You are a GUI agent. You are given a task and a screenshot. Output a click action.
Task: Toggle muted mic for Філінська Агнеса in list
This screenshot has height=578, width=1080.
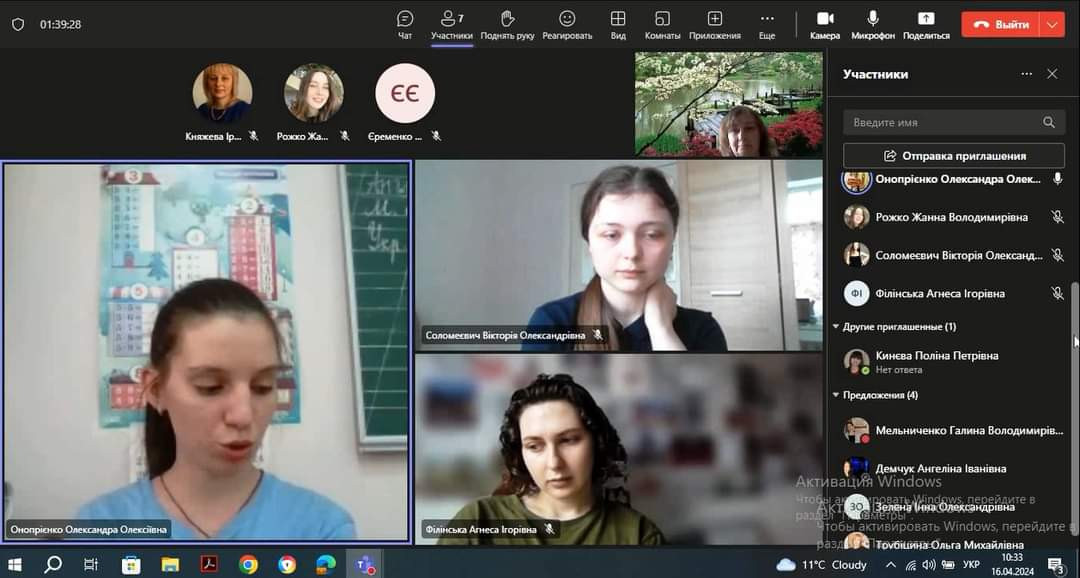pos(1057,293)
